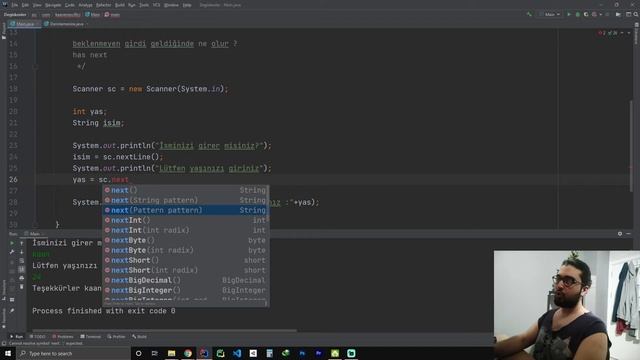
Task: Click pin tab icon in Run panel
Action: [x=12, y=311]
